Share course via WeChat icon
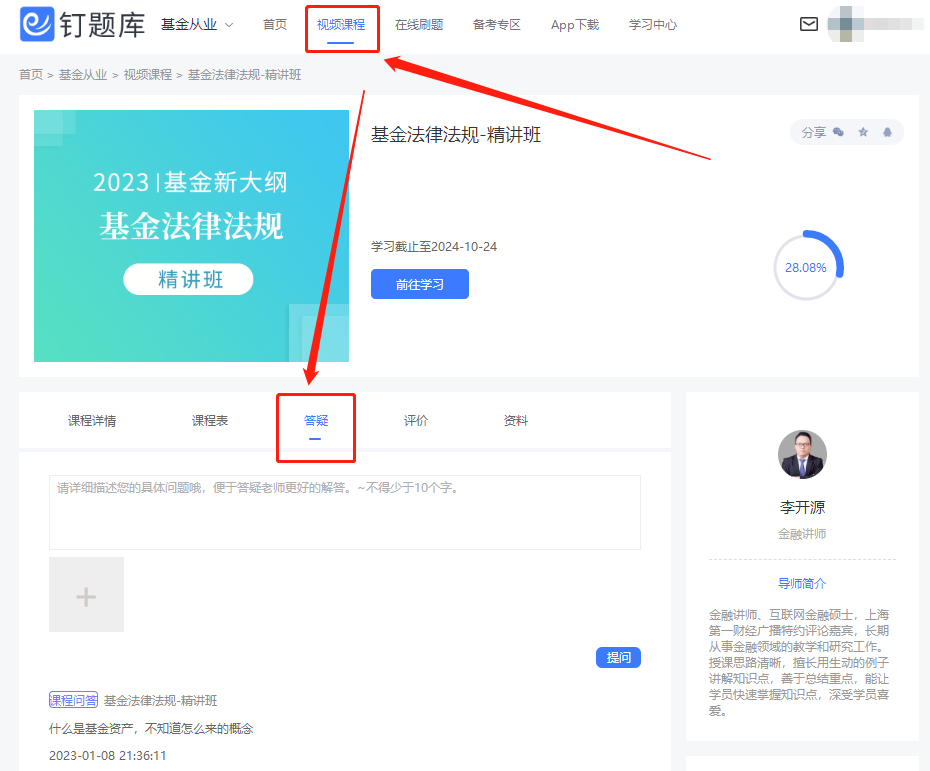Screen dimensions: 930x771 coord(838,132)
